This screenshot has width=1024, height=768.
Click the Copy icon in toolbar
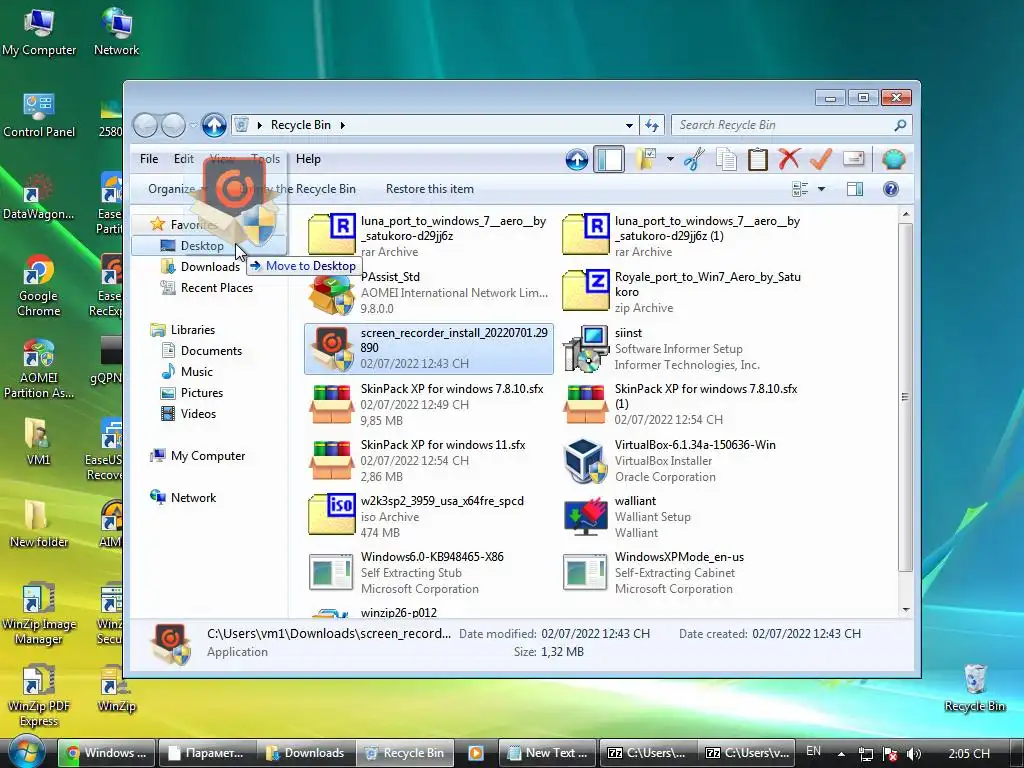726,159
